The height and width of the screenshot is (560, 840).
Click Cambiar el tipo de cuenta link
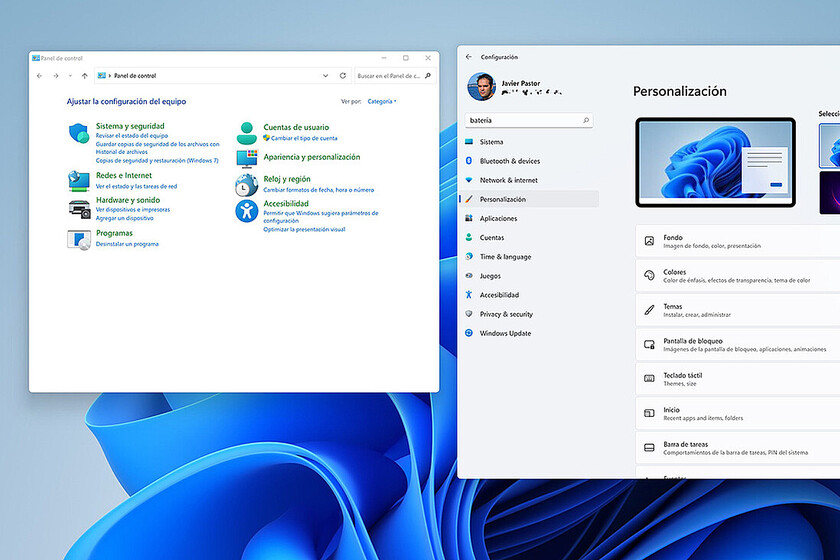pyautogui.click(x=304, y=138)
